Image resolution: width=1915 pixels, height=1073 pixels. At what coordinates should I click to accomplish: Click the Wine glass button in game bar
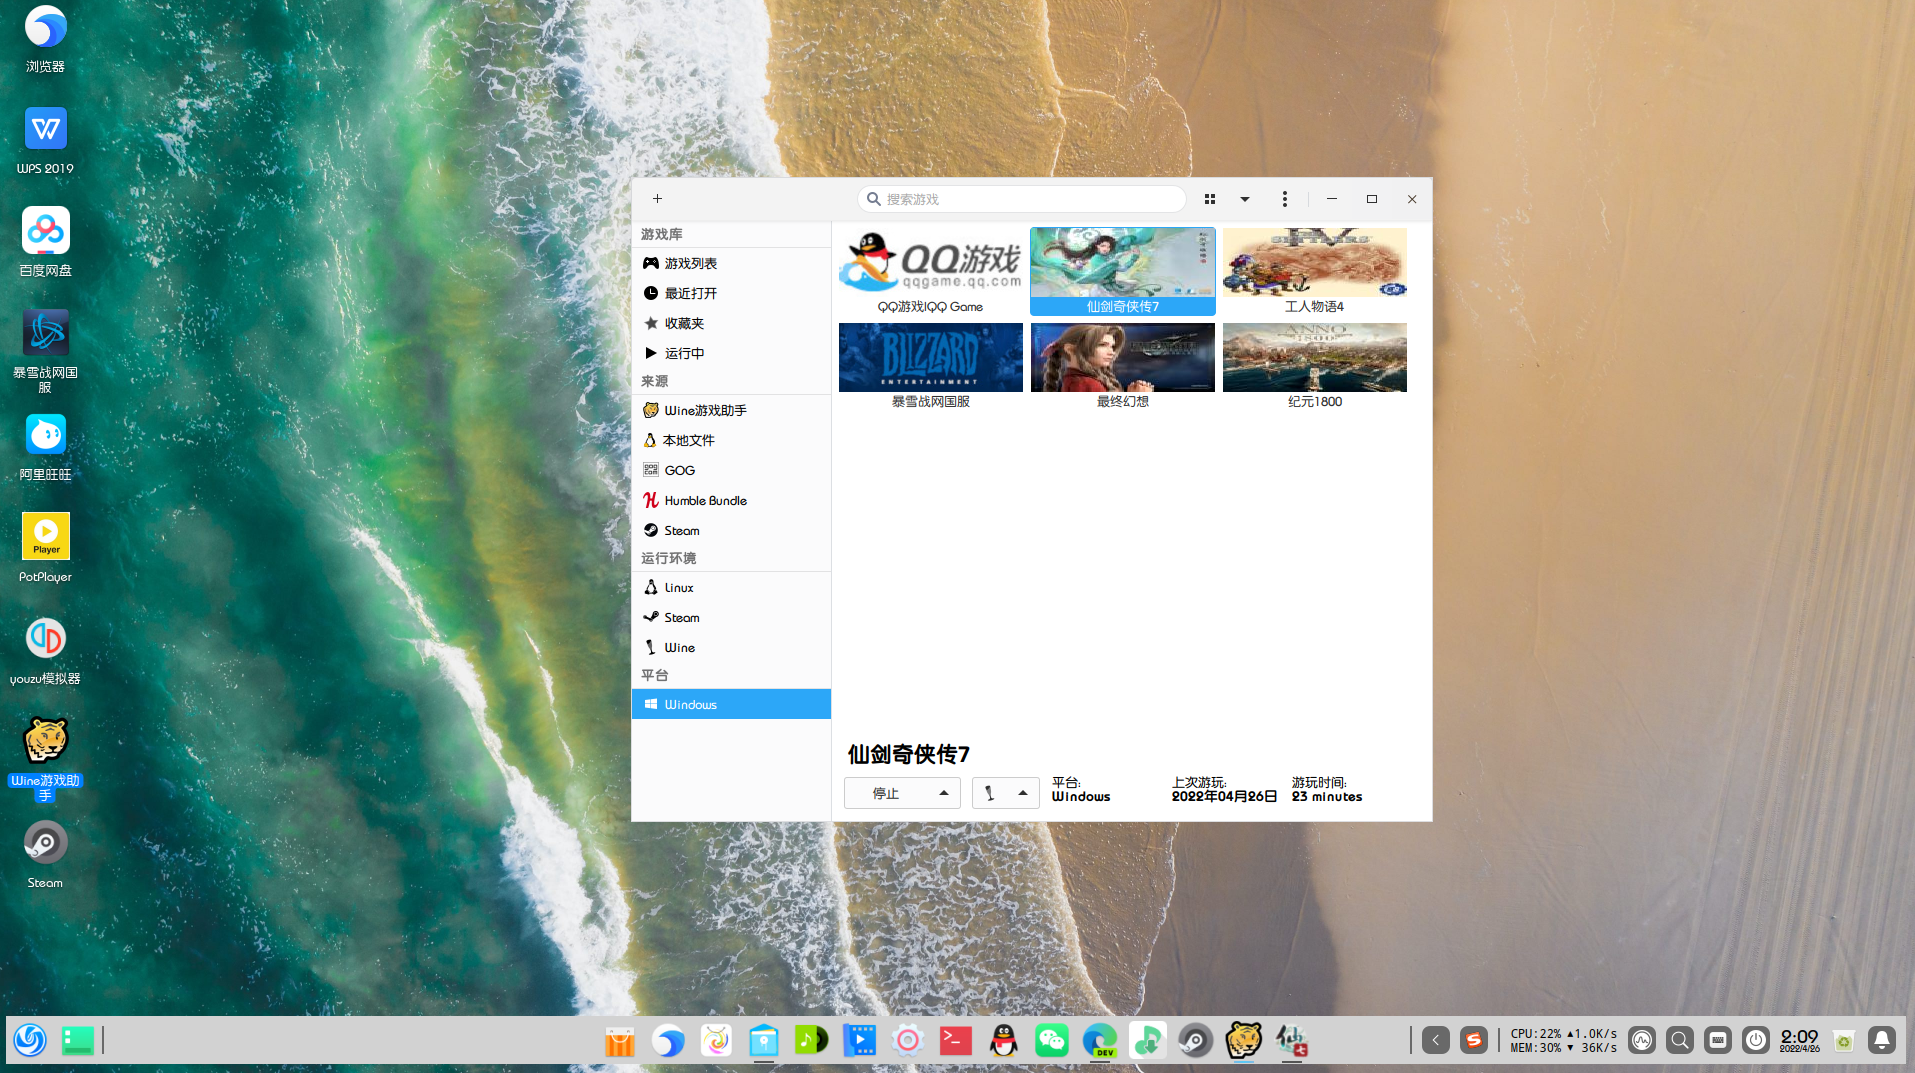click(x=990, y=793)
